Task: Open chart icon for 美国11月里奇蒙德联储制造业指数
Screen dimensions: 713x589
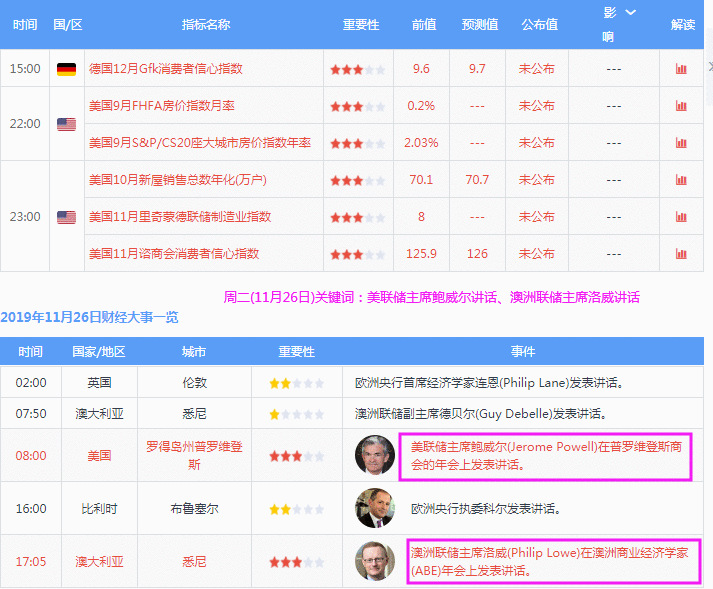Action: click(681, 216)
